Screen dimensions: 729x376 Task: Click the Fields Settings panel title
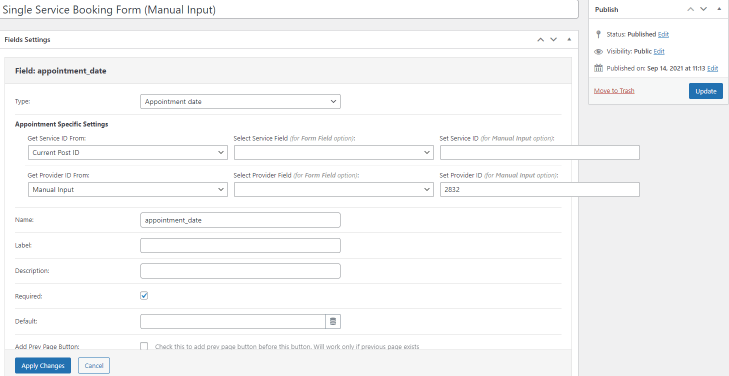[27, 40]
